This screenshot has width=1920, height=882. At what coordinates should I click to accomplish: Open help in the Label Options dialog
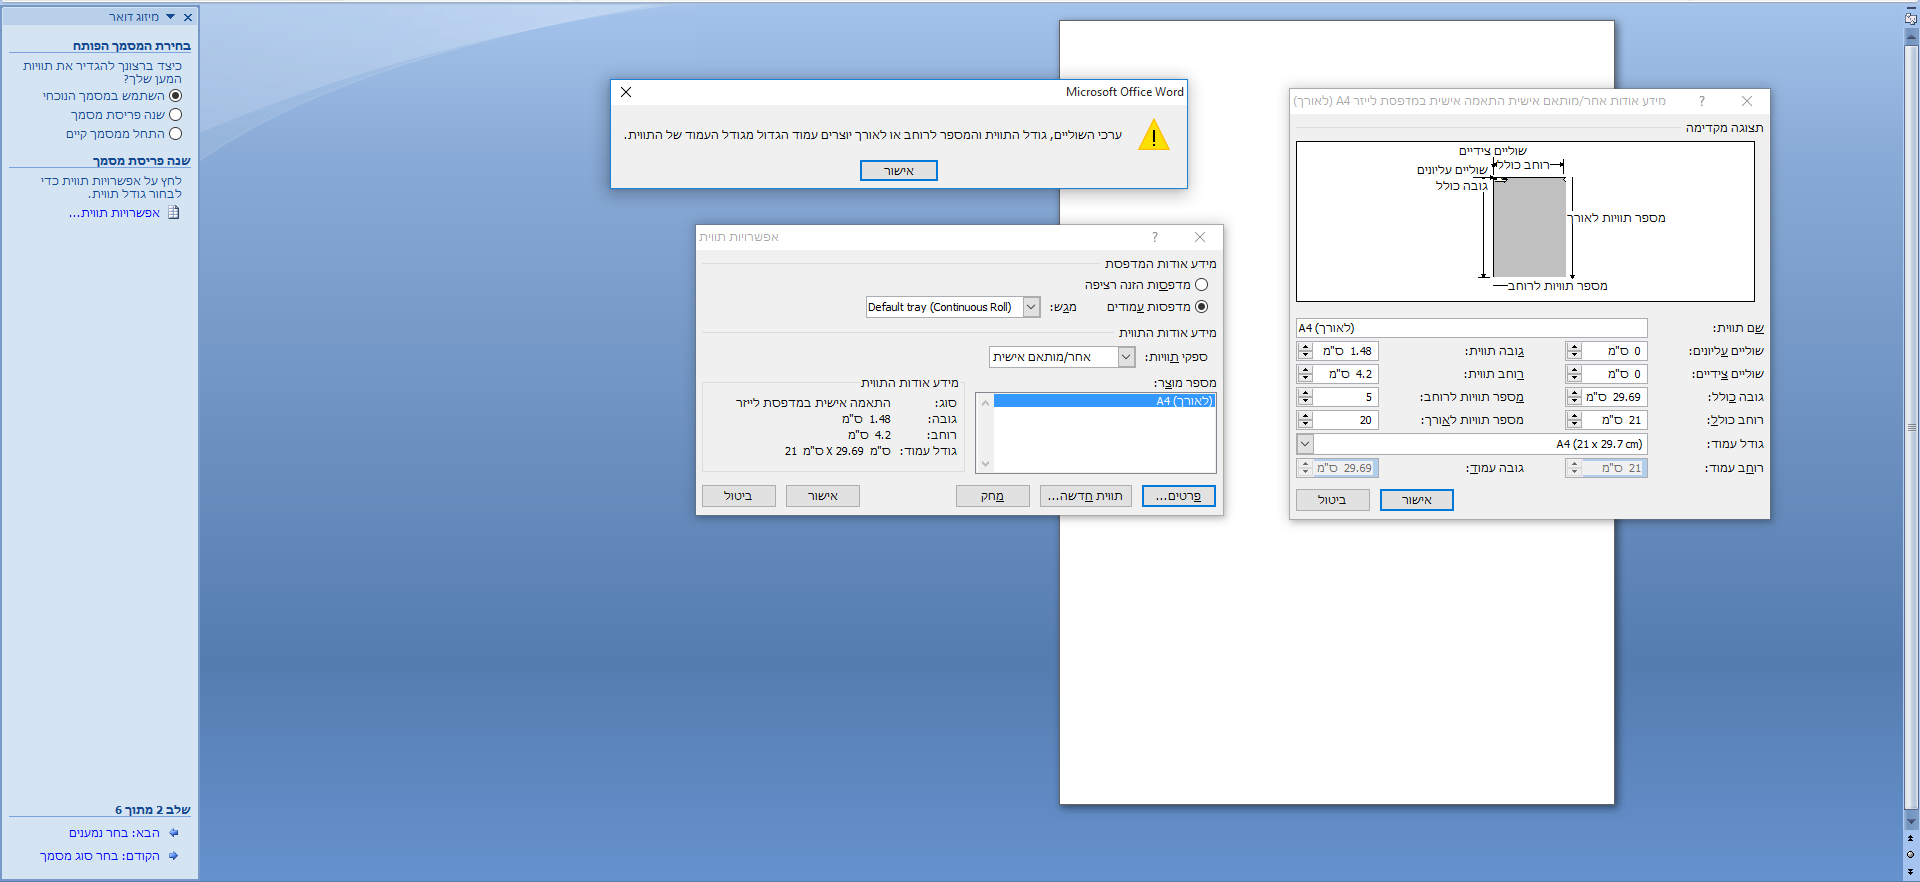(x=1155, y=237)
